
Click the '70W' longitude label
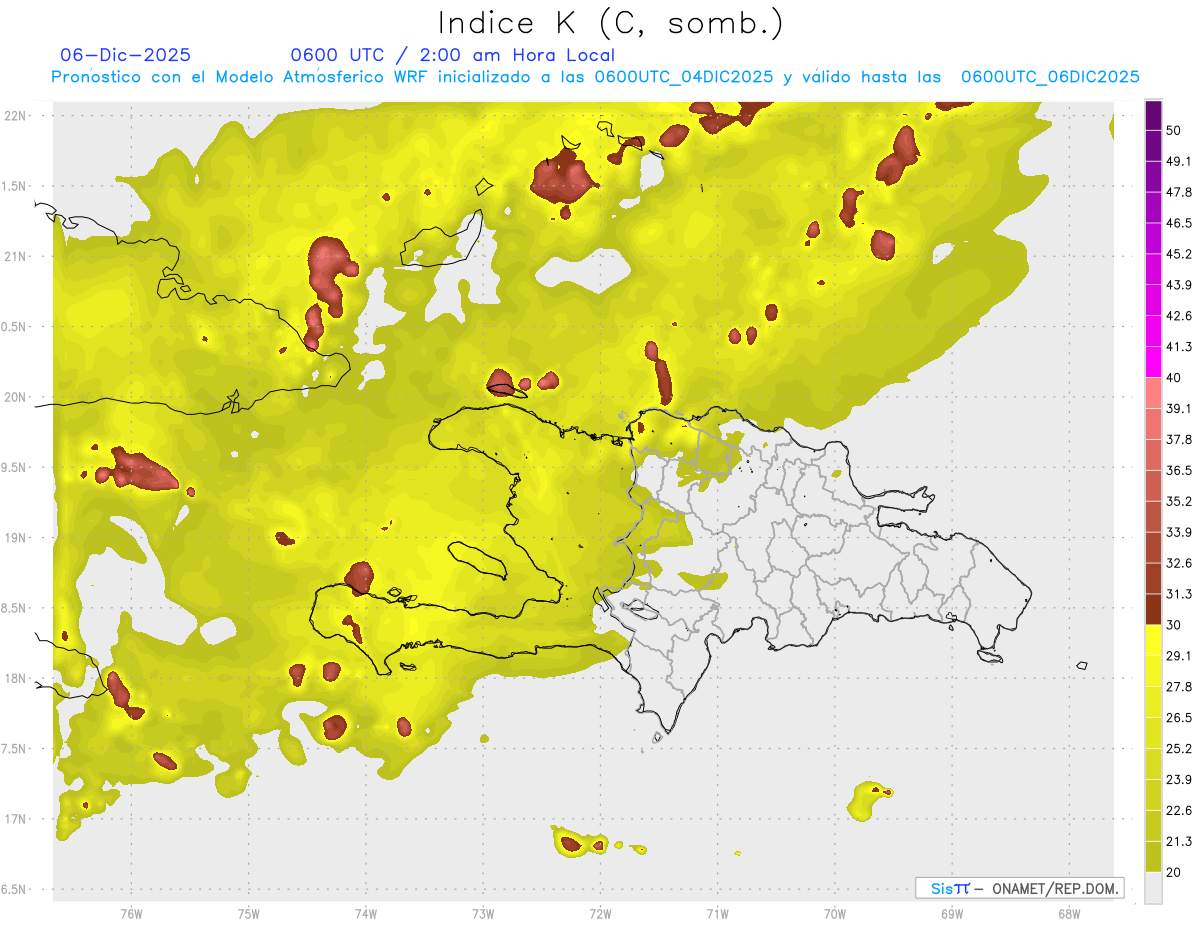834,913
